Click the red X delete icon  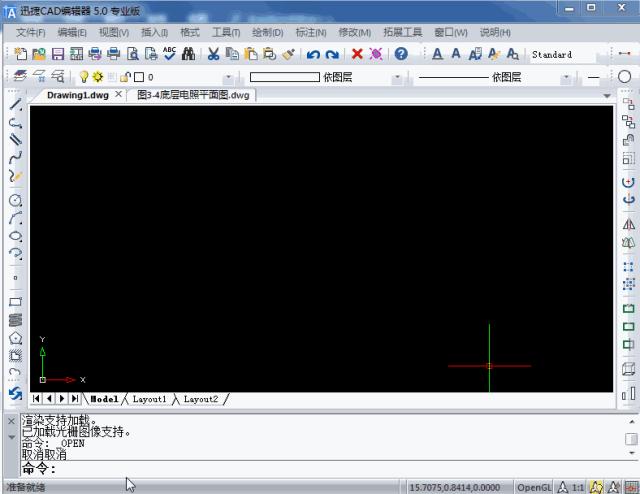point(357,54)
